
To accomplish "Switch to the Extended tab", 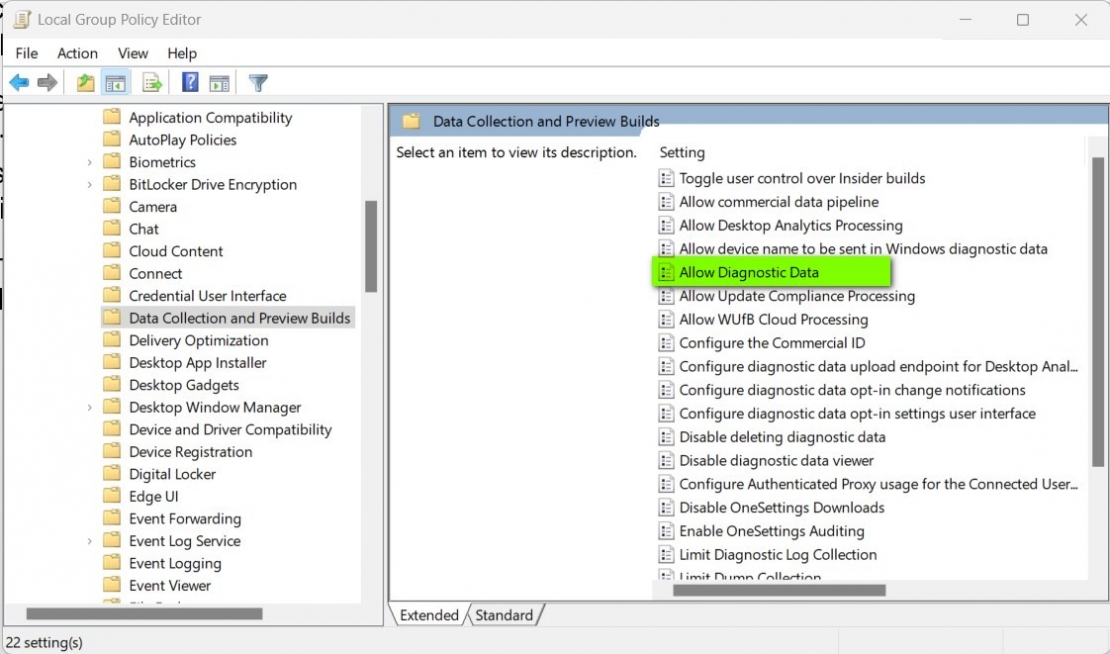I will pos(429,616).
